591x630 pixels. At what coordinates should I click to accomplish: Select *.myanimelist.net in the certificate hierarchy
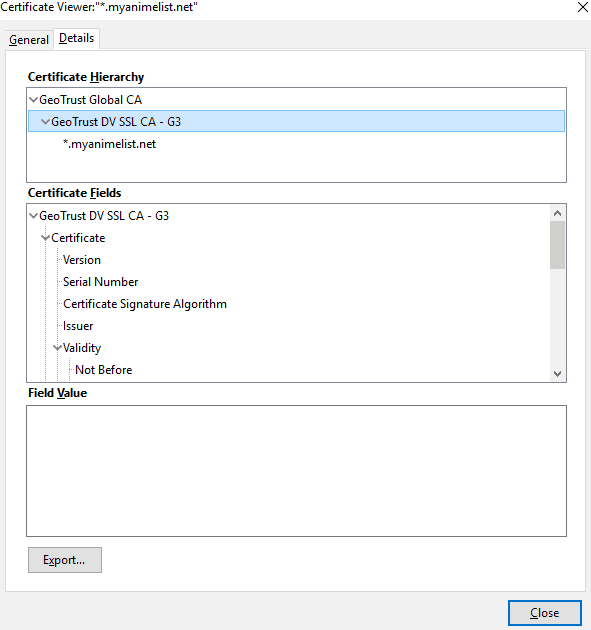109,144
